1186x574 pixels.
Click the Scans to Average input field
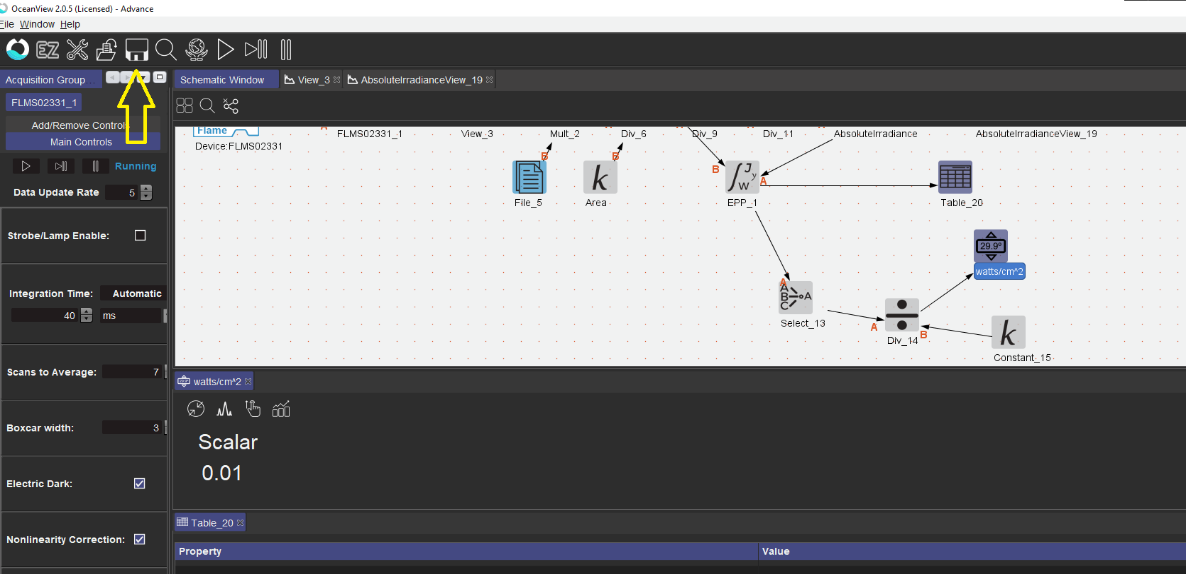[x=132, y=372]
